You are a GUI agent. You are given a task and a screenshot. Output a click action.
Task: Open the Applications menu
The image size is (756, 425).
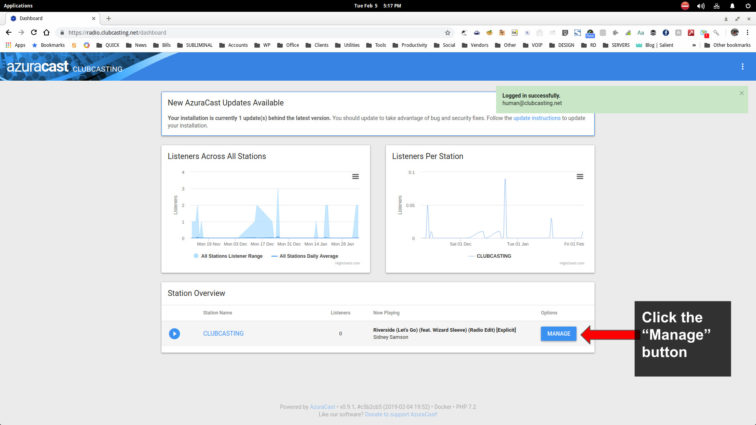tap(18, 6)
